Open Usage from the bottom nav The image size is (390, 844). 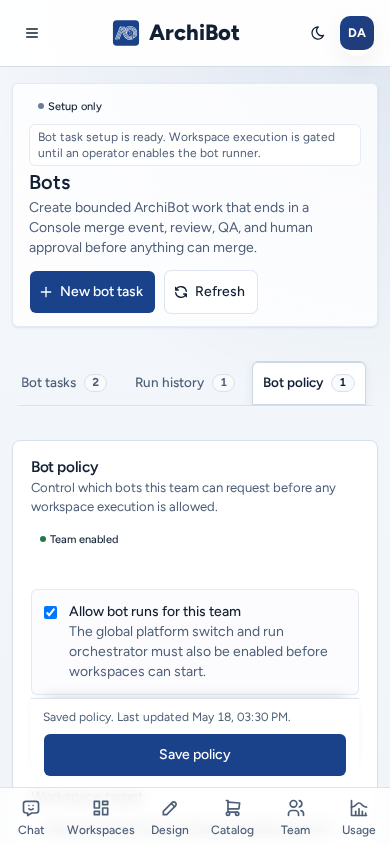coord(359,817)
